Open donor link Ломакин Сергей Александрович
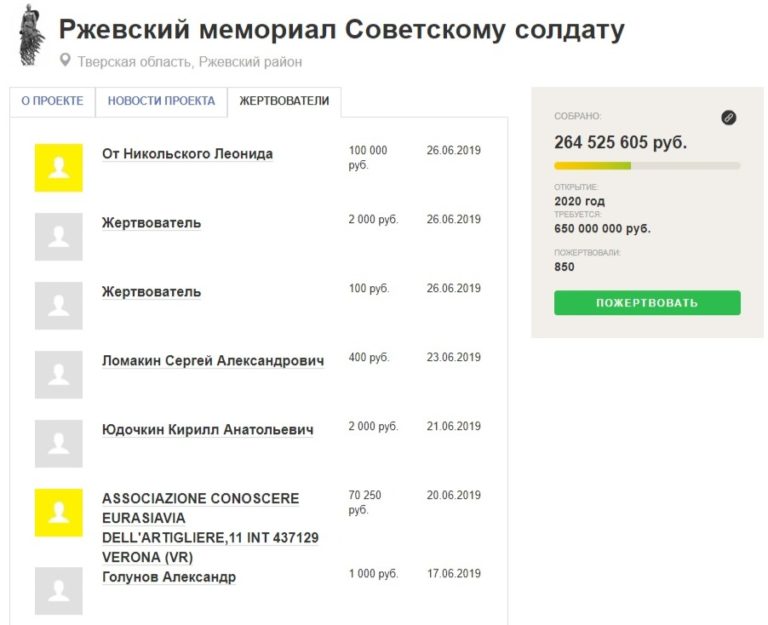The width and height of the screenshot is (768, 625). (213, 361)
